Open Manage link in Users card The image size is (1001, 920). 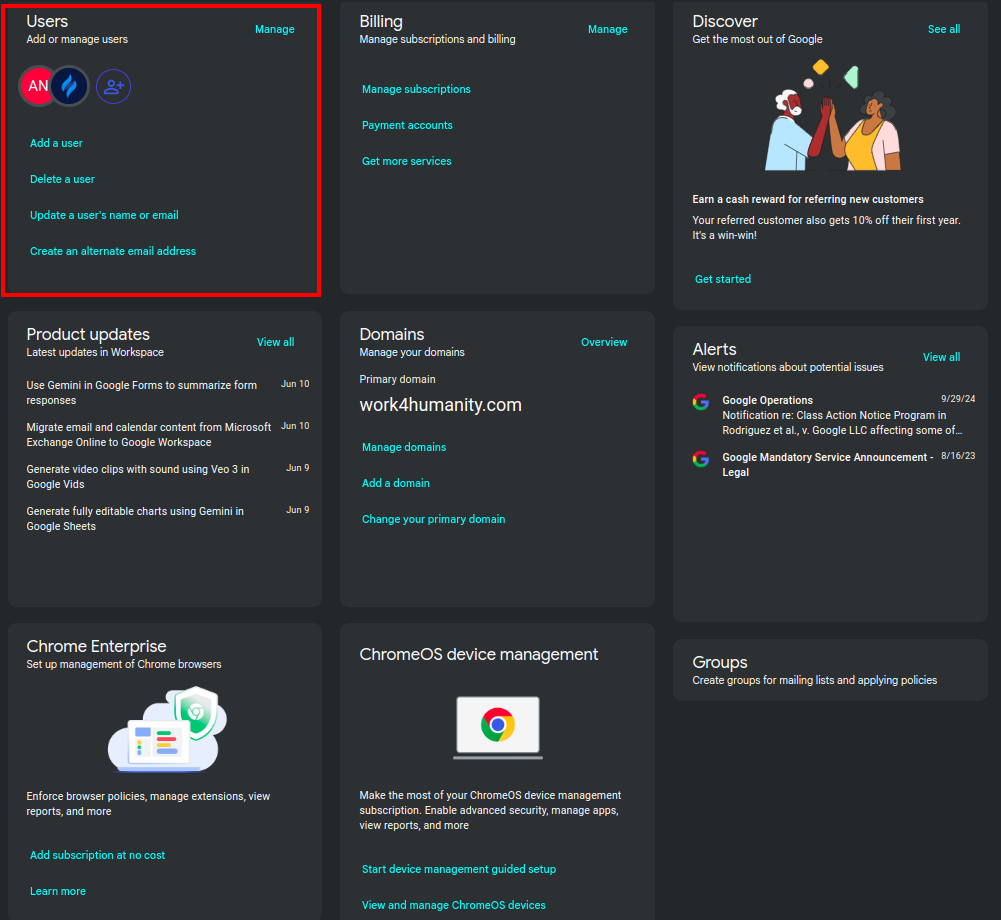pyautogui.click(x=275, y=29)
